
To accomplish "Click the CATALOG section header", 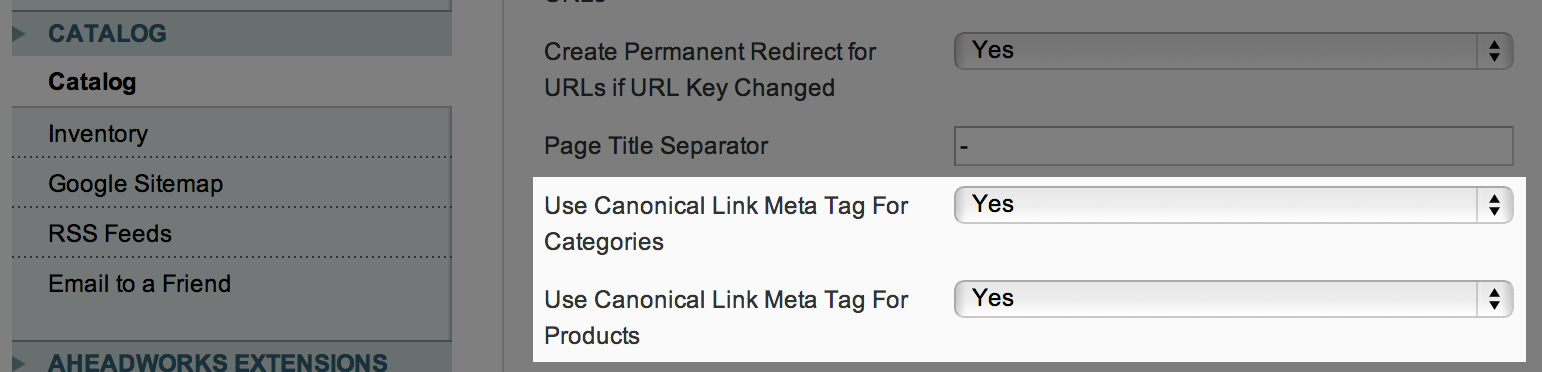I will pyautogui.click(x=108, y=34).
